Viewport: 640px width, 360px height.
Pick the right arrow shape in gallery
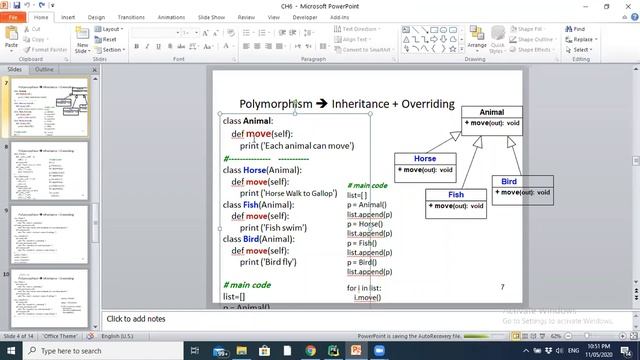(434, 39)
